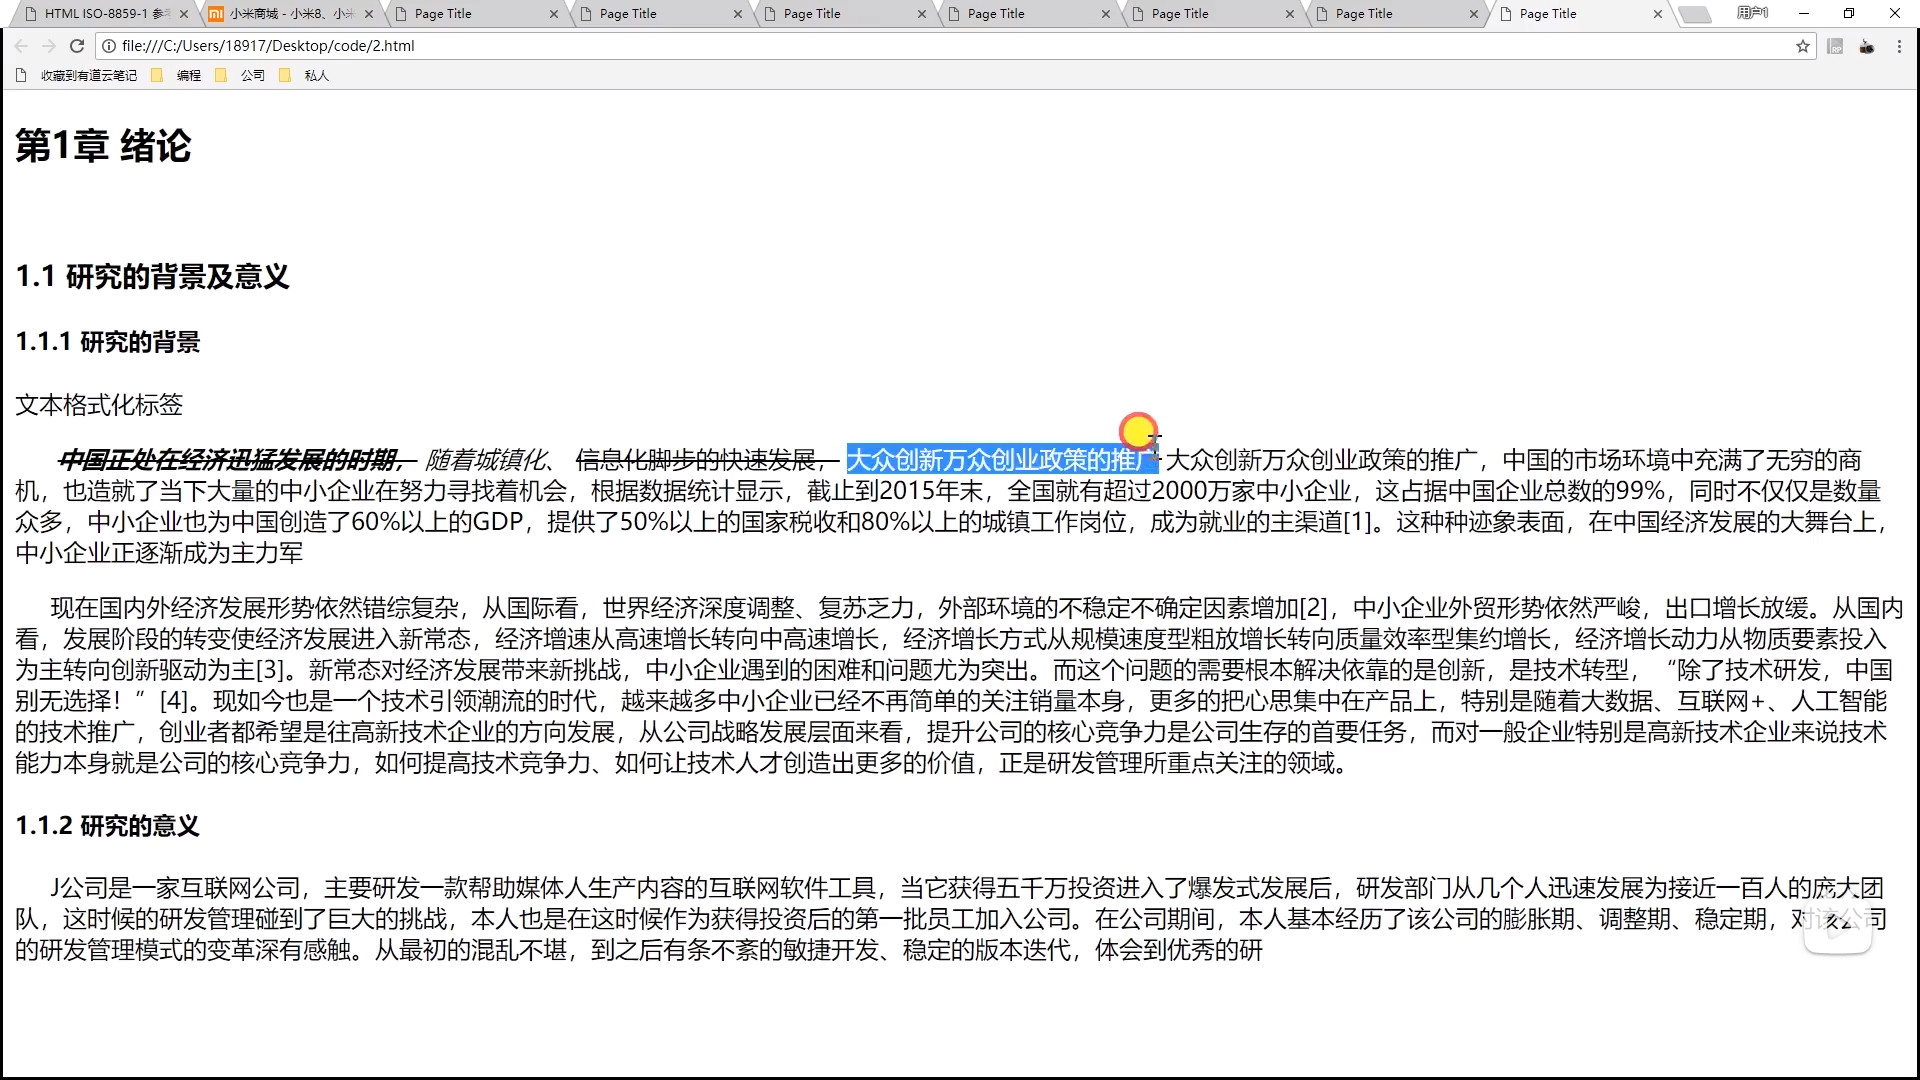Close the active Page Title tab
1920x1080 pixels.
(1658, 14)
